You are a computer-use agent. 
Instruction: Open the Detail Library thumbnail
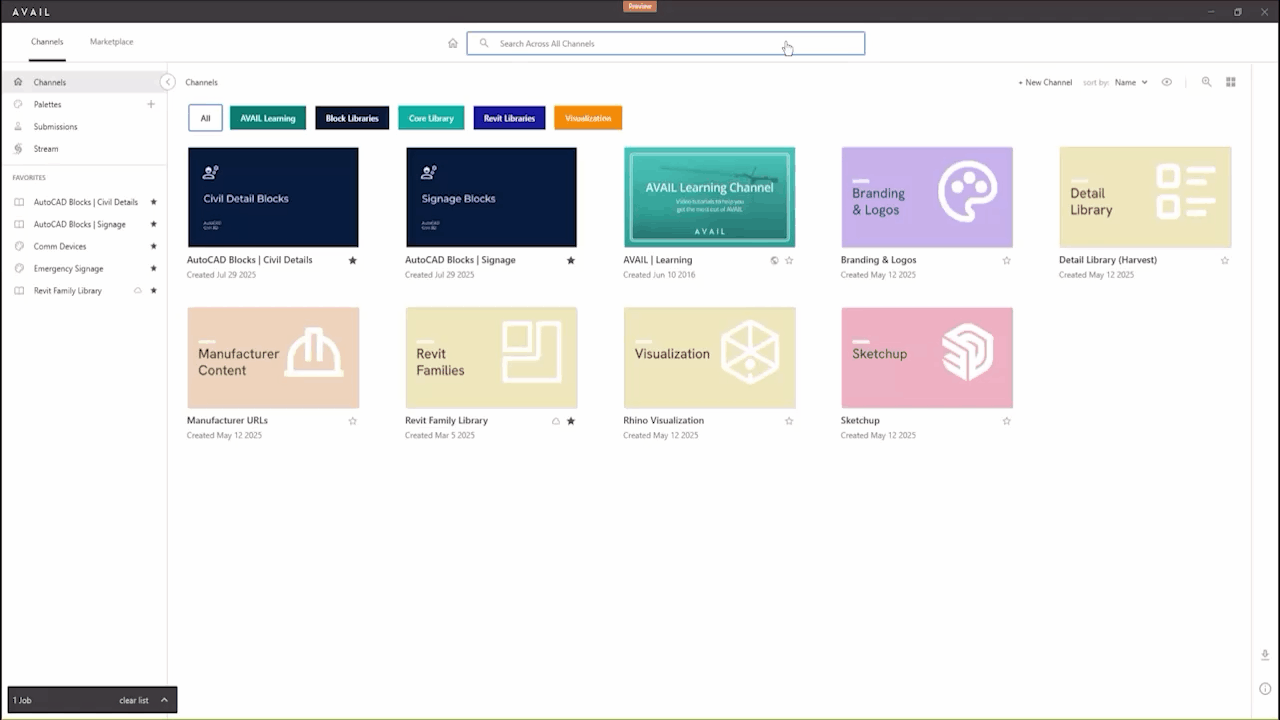point(1145,197)
